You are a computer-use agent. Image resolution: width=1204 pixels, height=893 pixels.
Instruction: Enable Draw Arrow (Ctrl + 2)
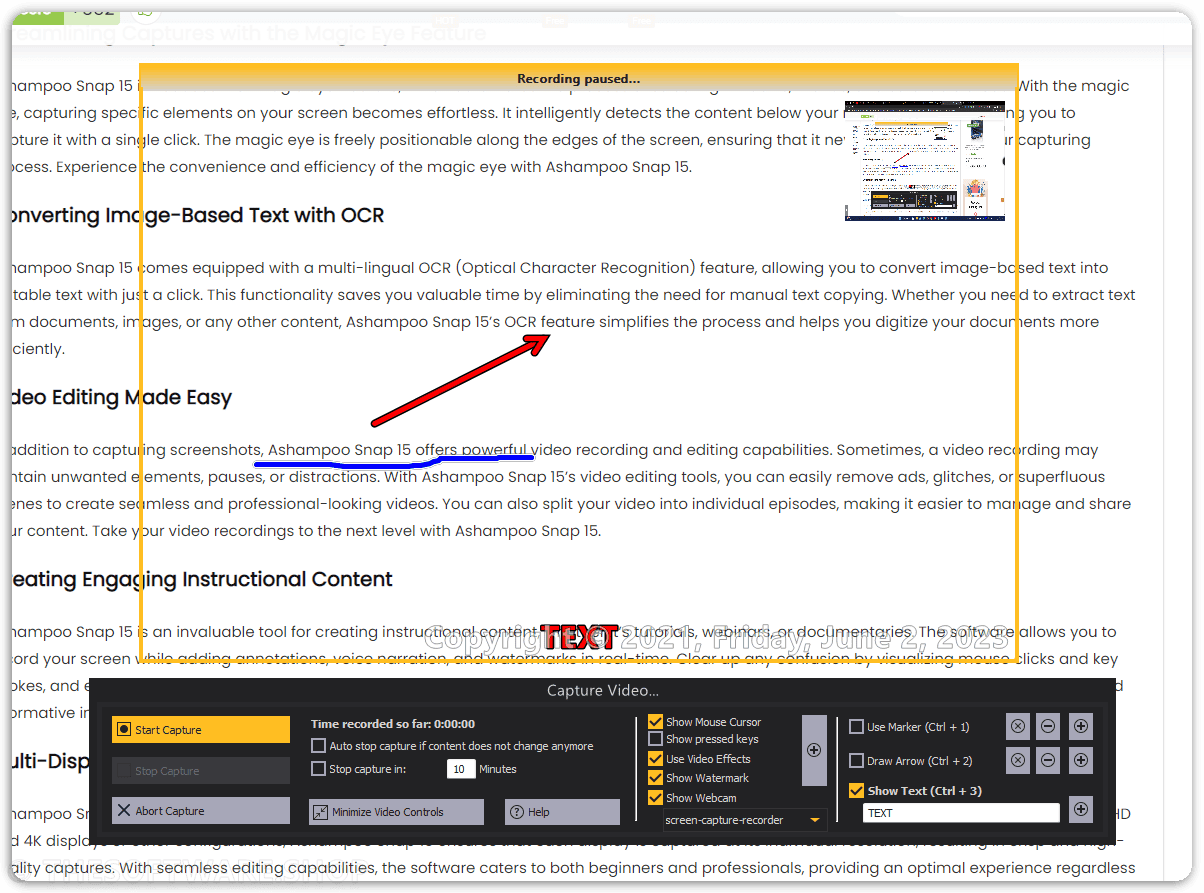pyautogui.click(x=857, y=761)
